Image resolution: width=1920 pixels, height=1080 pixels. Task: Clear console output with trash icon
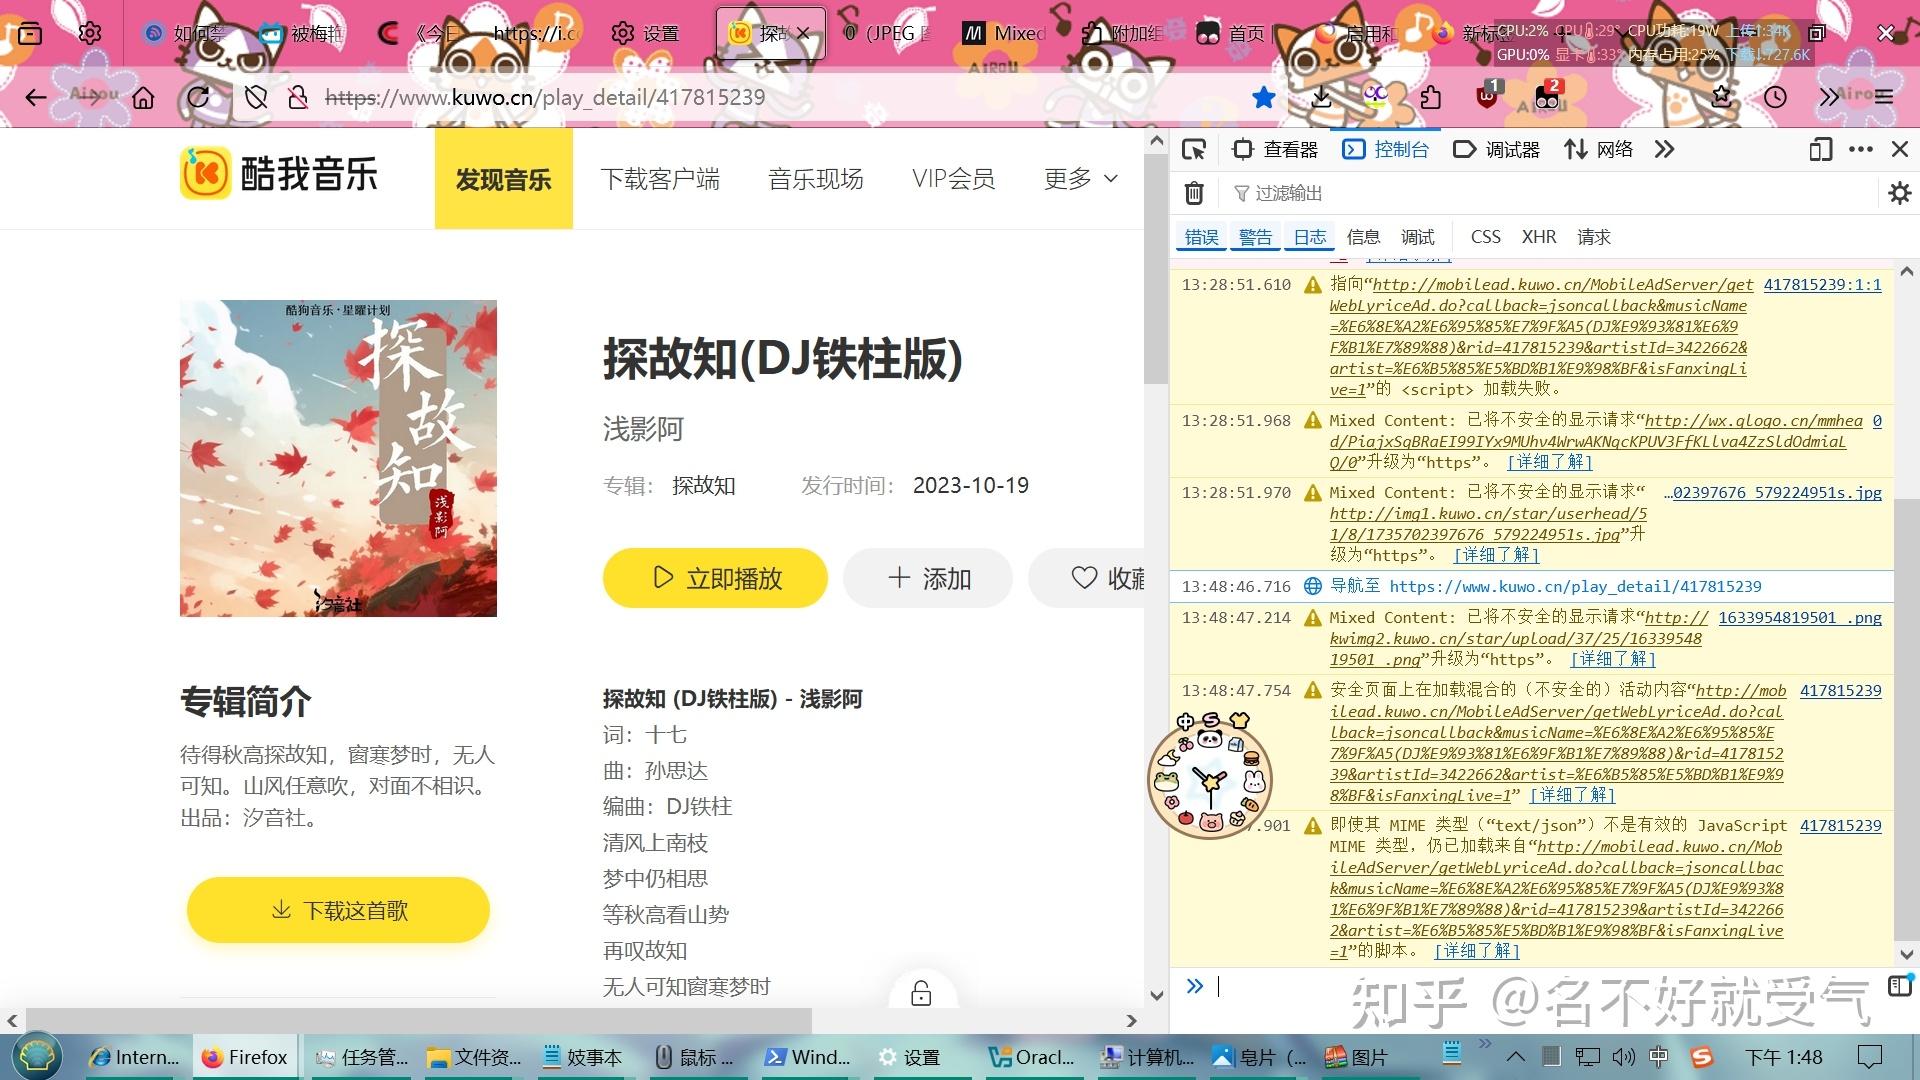[x=1194, y=193]
